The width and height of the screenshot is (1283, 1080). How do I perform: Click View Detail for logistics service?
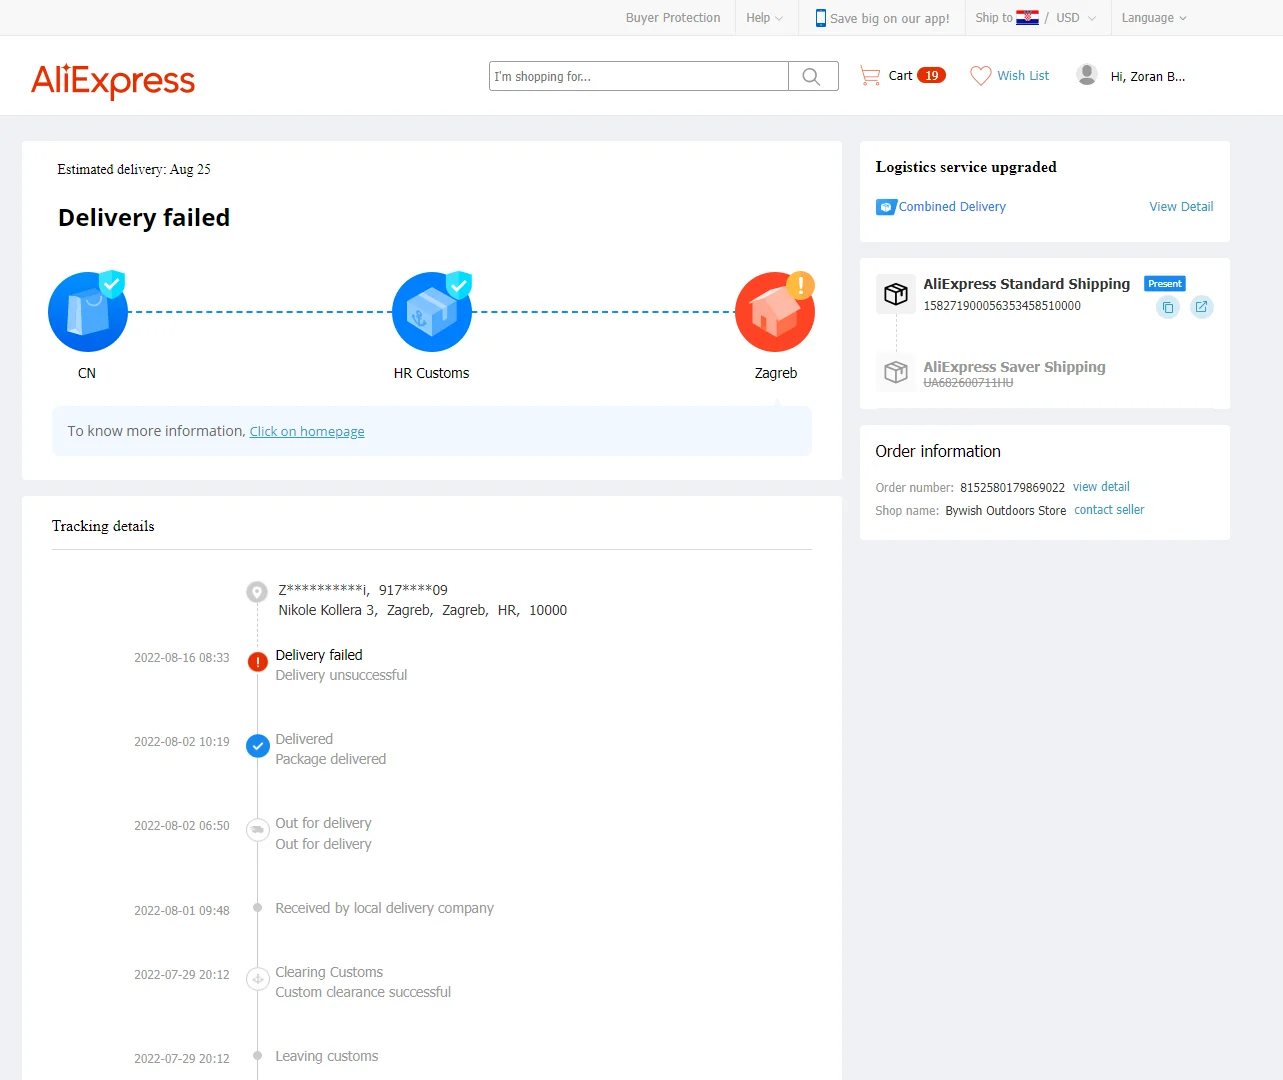(1181, 207)
